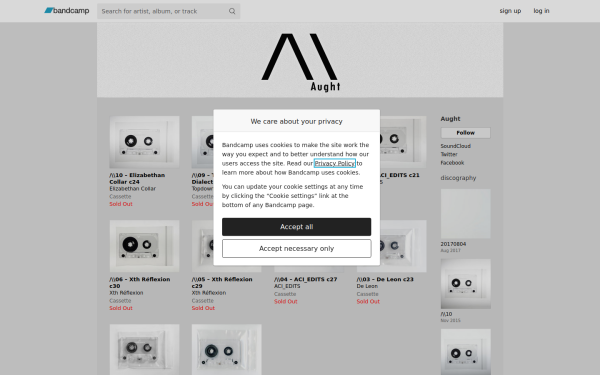Open the Privacy Policy link
600x375 pixels.
click(x=335, y=163)
